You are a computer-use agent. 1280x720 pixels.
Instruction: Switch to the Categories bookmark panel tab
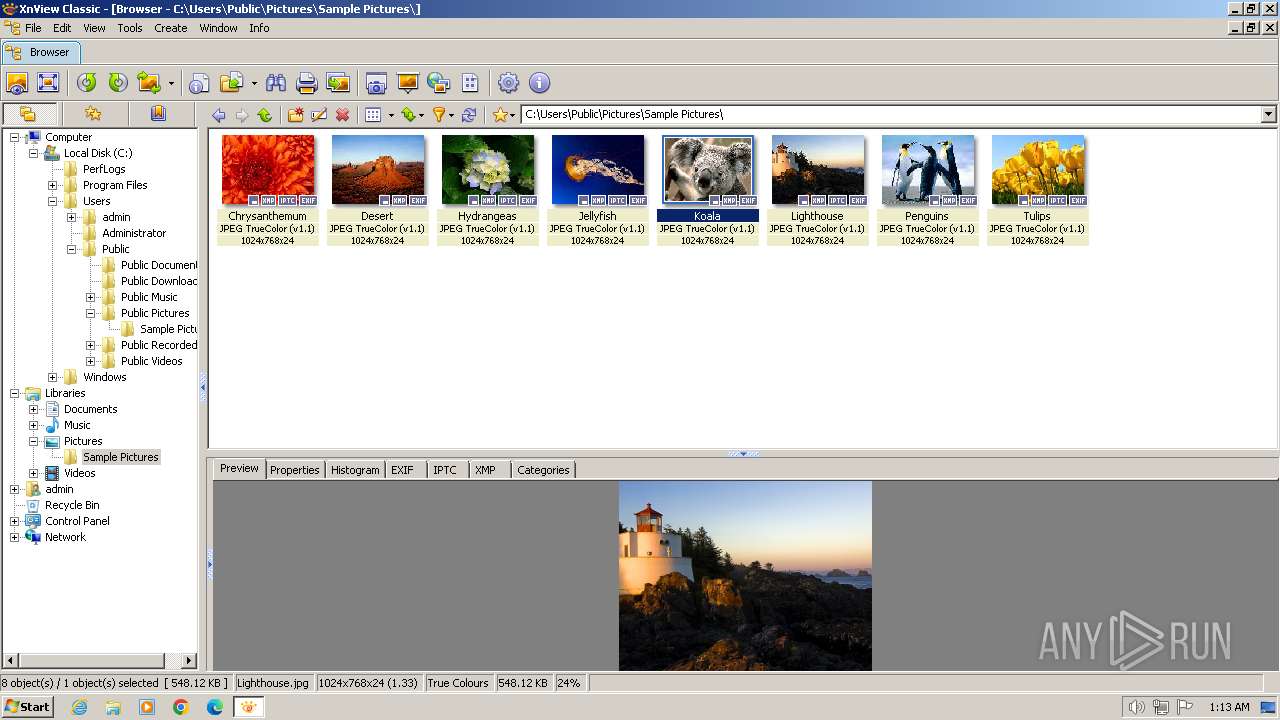(x=158, y=114)
